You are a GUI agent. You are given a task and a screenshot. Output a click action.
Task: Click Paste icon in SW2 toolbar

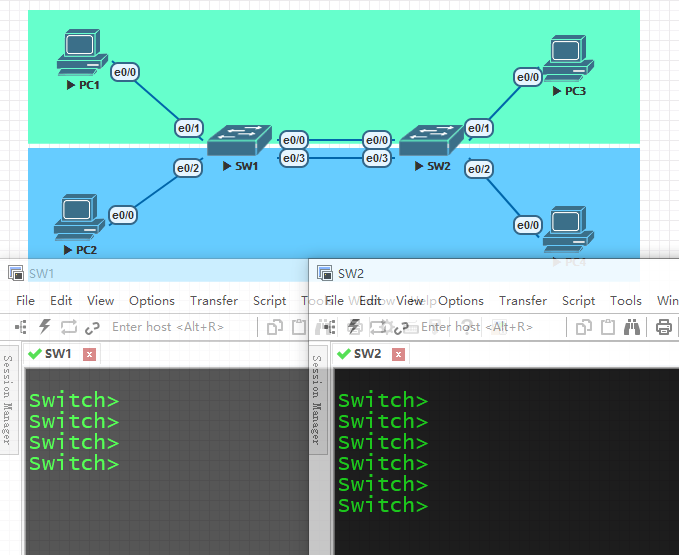click(608, 327)
